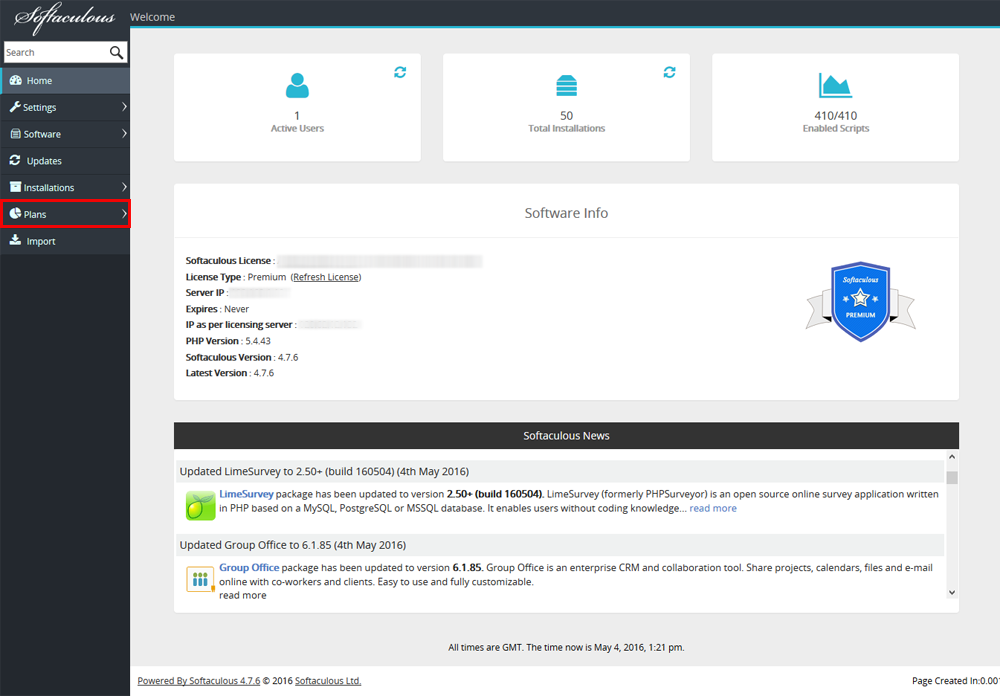Click the 410/410 Enabled Scripts value
The height and width of the screenshot is (696, 1000).
click(835, 115)
